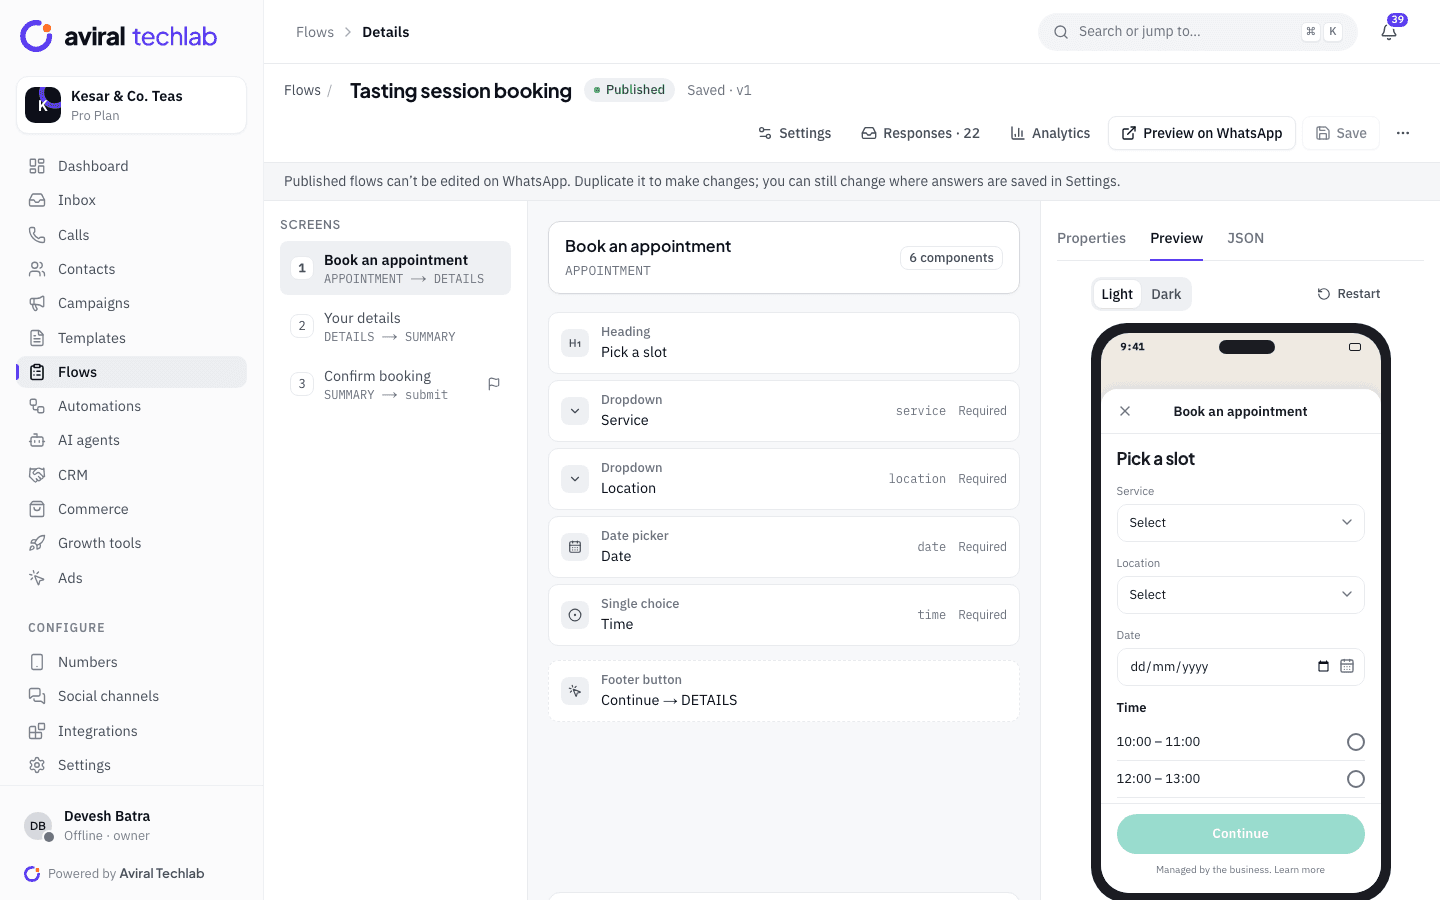Open Calls from sidebar
This screenshot has height=900, width=1440.
pyautogui.click(x=132, y=235)
